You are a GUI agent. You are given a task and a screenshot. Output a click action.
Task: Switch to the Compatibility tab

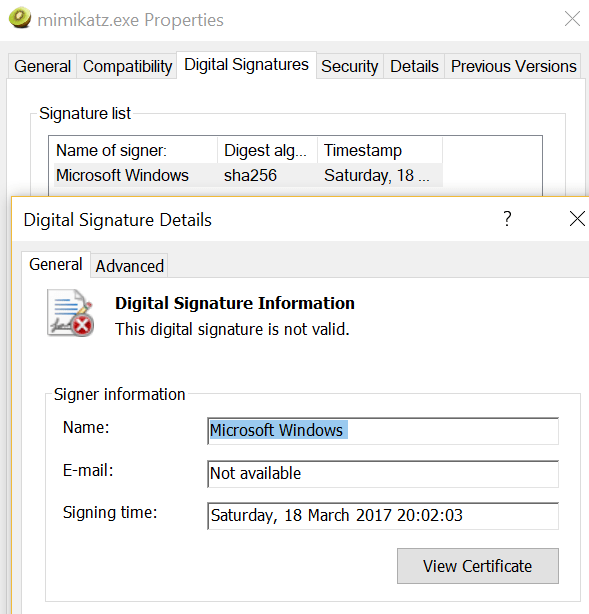(127, 66)
